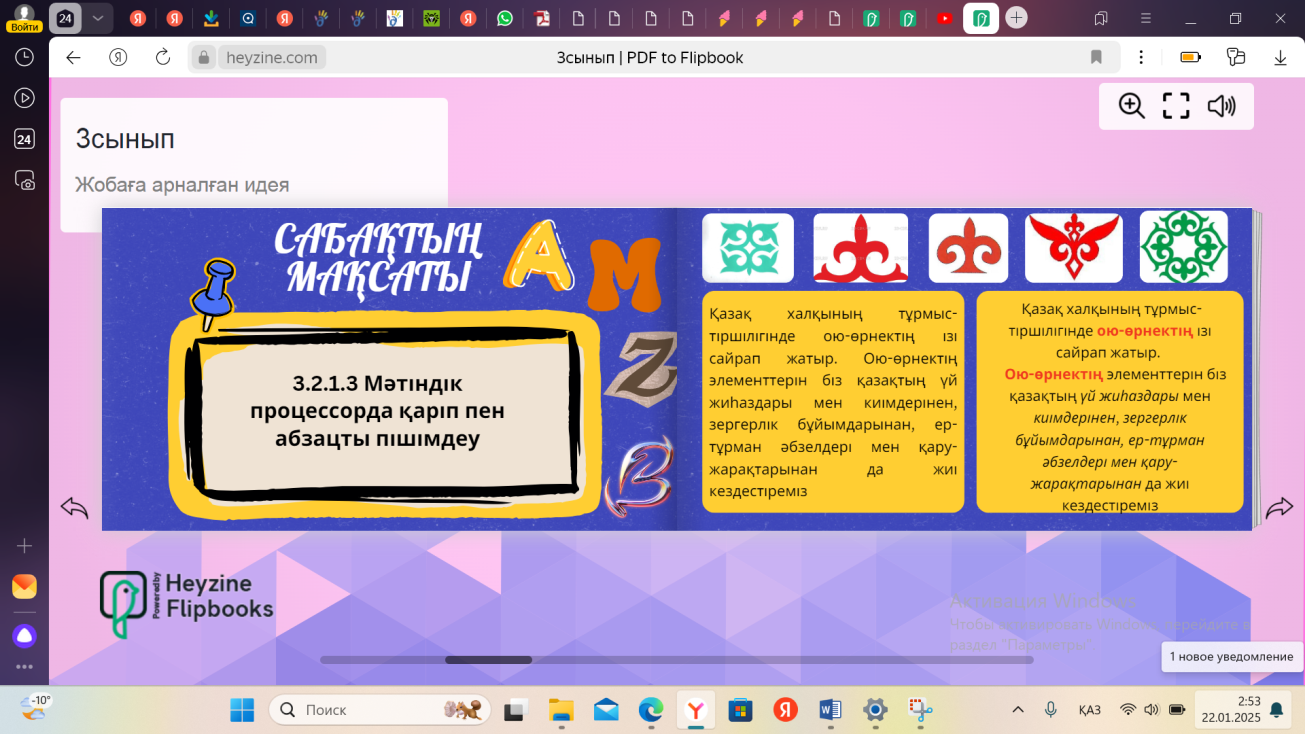1305x734 pixels.
Task: Switch to the YouTube tab
Action: tap(945, 18)
